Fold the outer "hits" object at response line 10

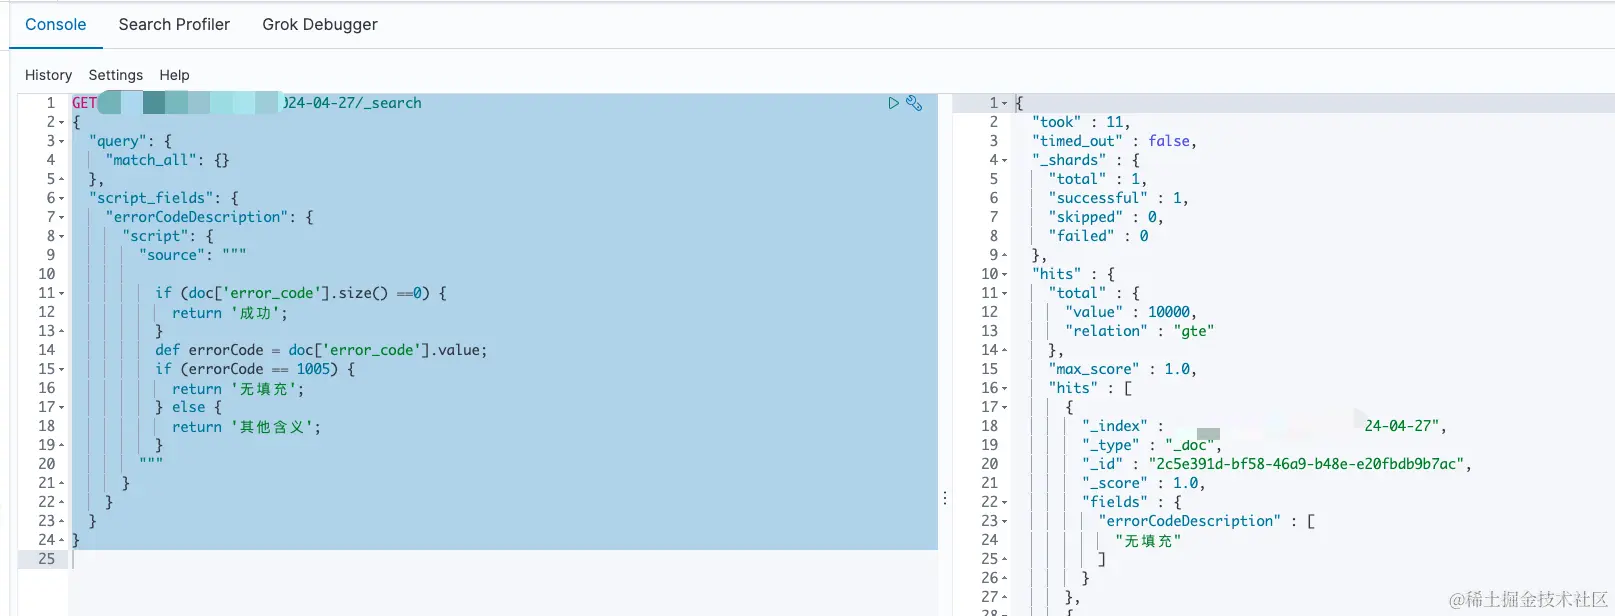[x=1004, y=274]
